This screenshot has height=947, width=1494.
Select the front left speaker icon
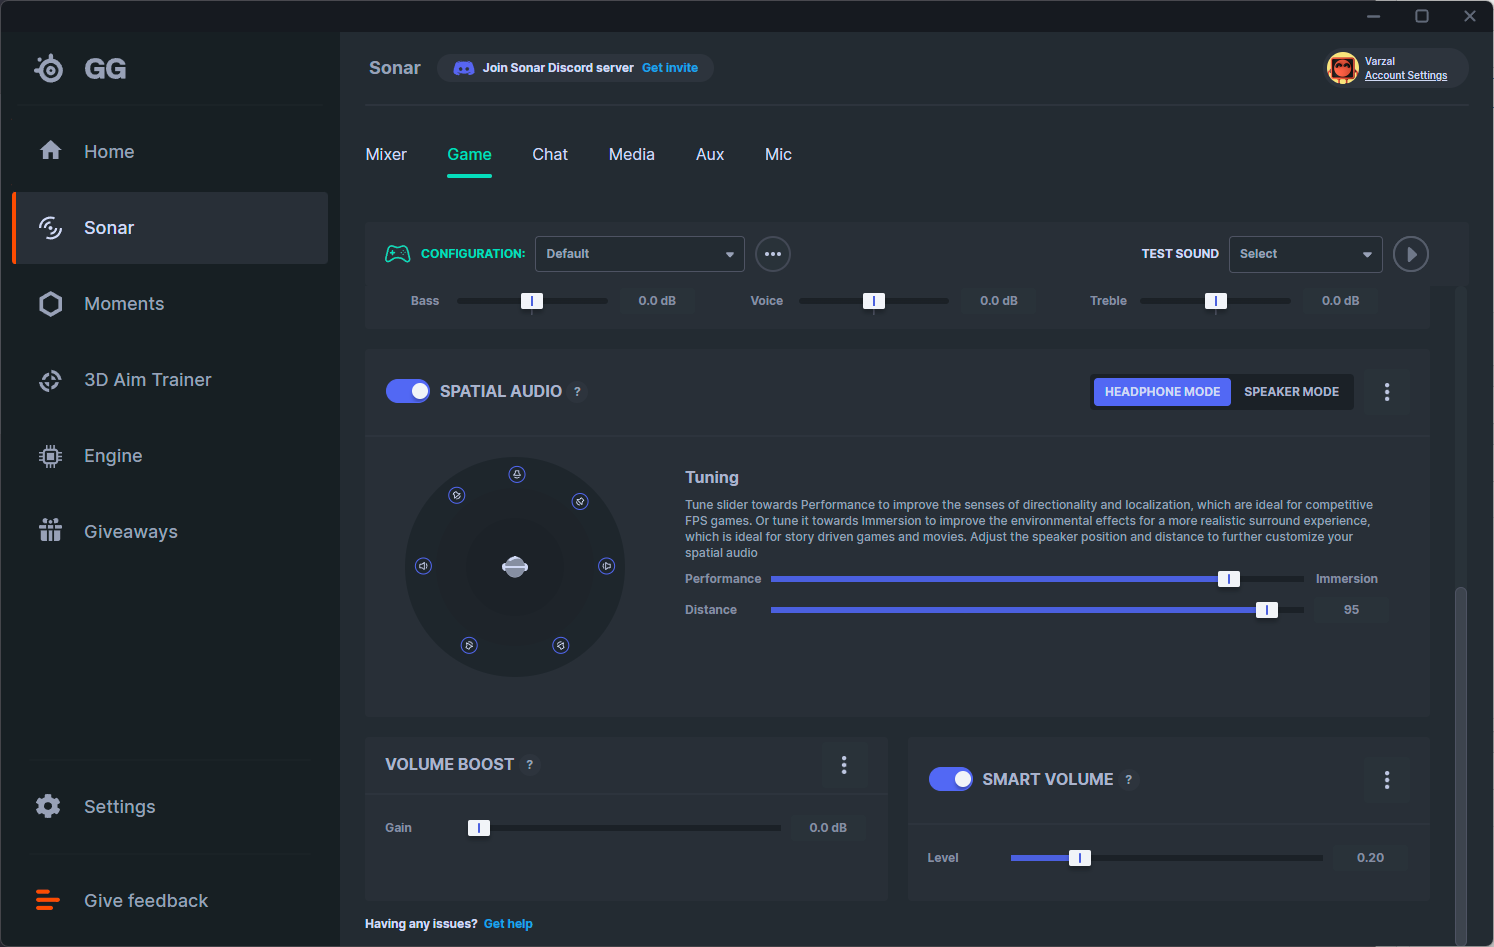click(x=457, y=495)
